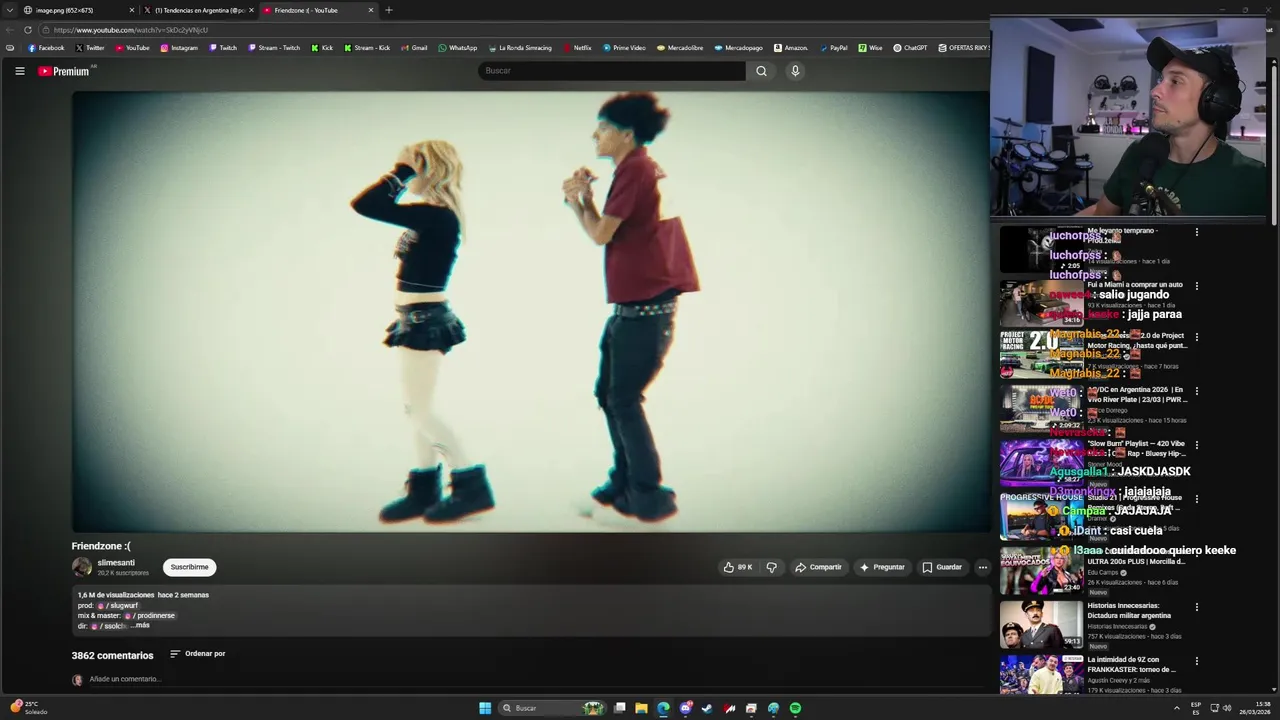Open options for La intimidad de 9Z video
This screenshot has width=1280, height=720.
[1196, 661]
